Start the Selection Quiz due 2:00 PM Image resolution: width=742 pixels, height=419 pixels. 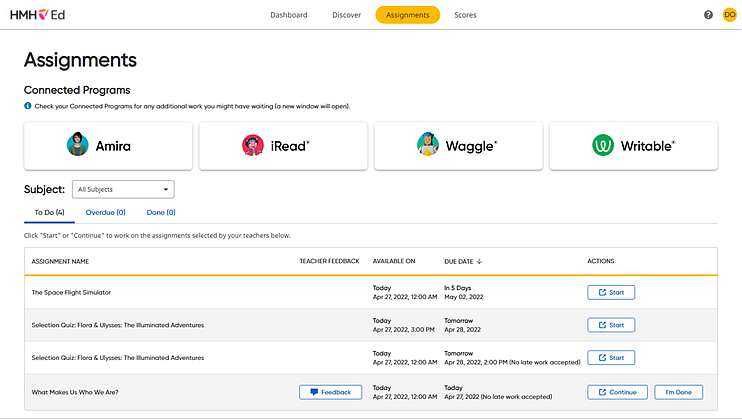coord(611,358)
